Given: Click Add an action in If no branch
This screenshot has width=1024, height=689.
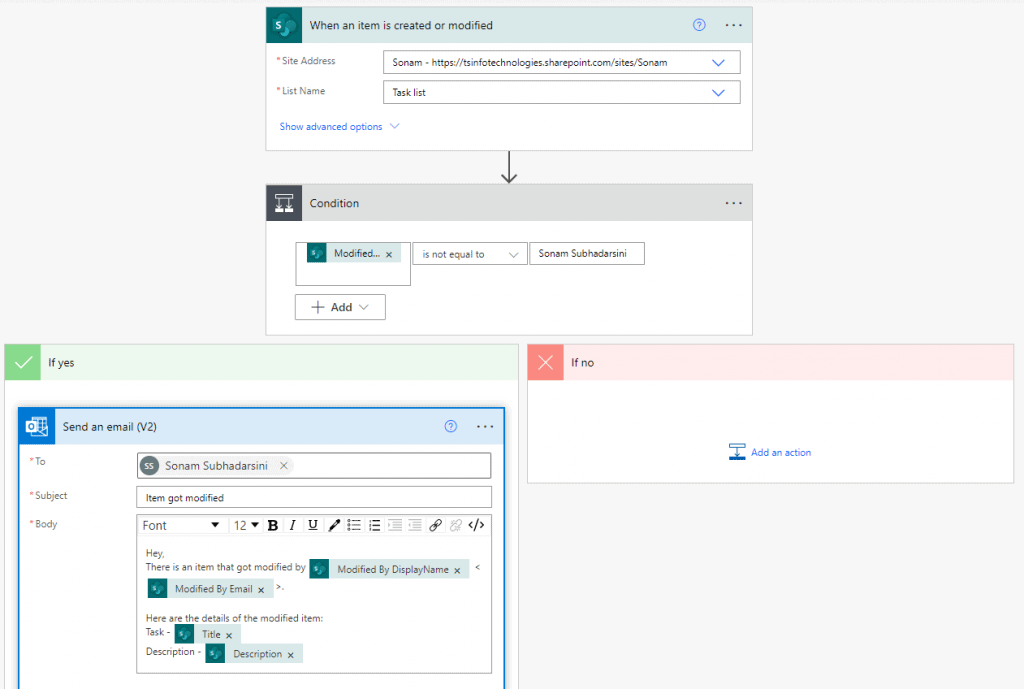Looking at the screenshot, I should (x=770, y=452).
